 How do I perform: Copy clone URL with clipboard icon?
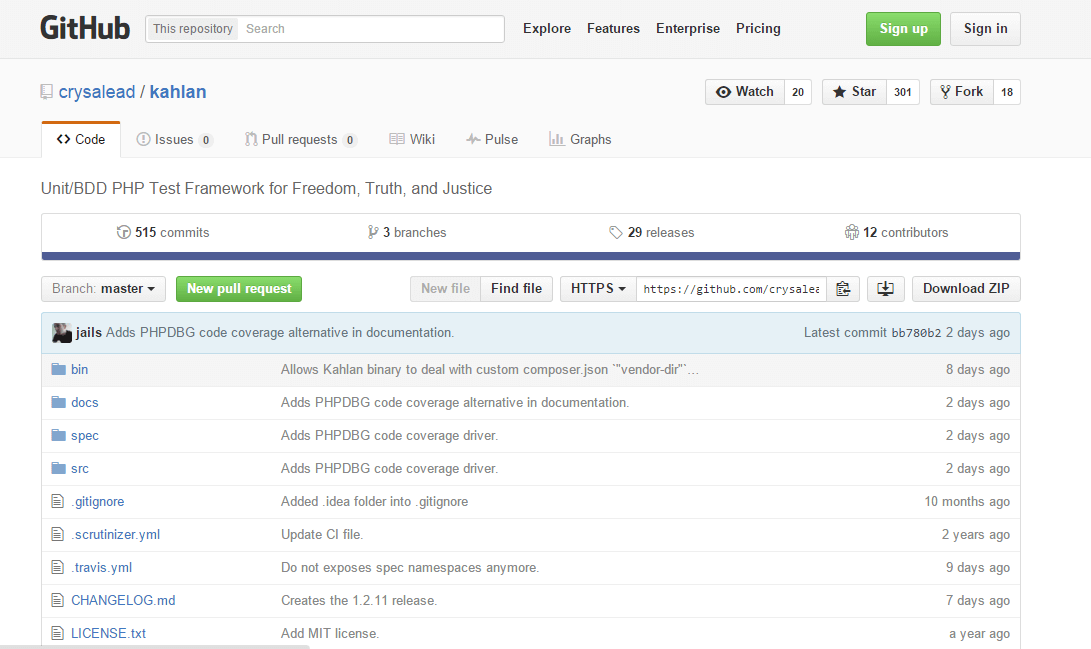point(843,289)
